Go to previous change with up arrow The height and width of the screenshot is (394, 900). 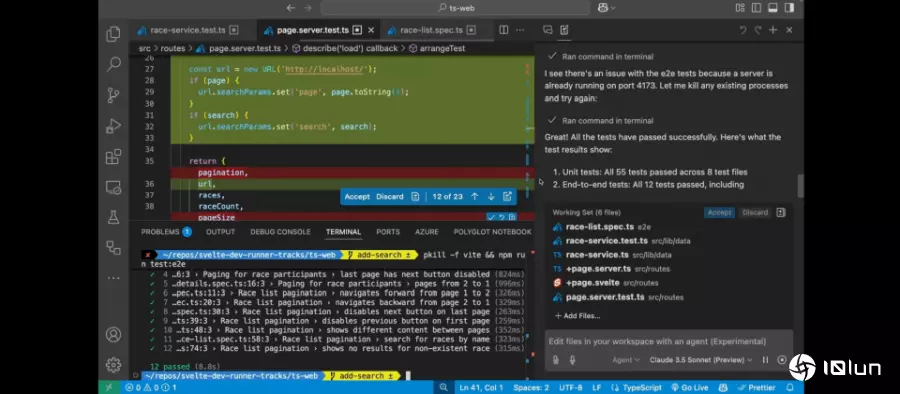pos(474,196)
